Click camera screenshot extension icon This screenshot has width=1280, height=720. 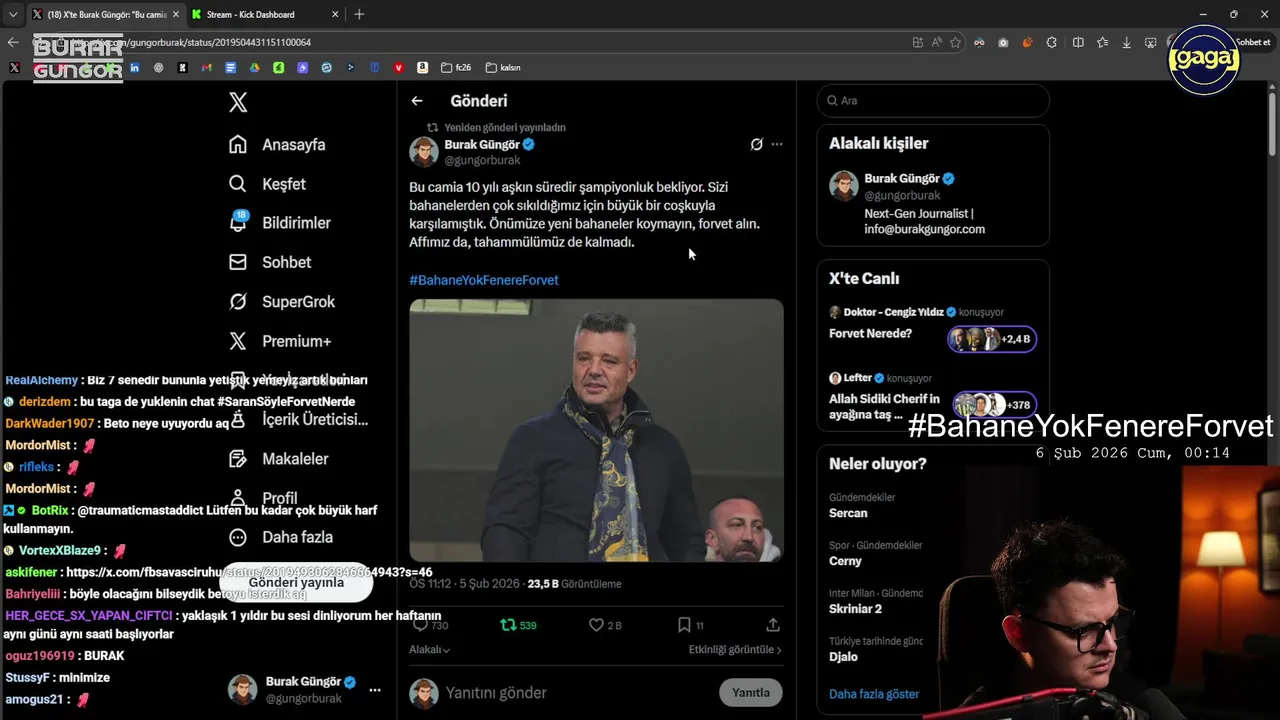pos(1003,42)
